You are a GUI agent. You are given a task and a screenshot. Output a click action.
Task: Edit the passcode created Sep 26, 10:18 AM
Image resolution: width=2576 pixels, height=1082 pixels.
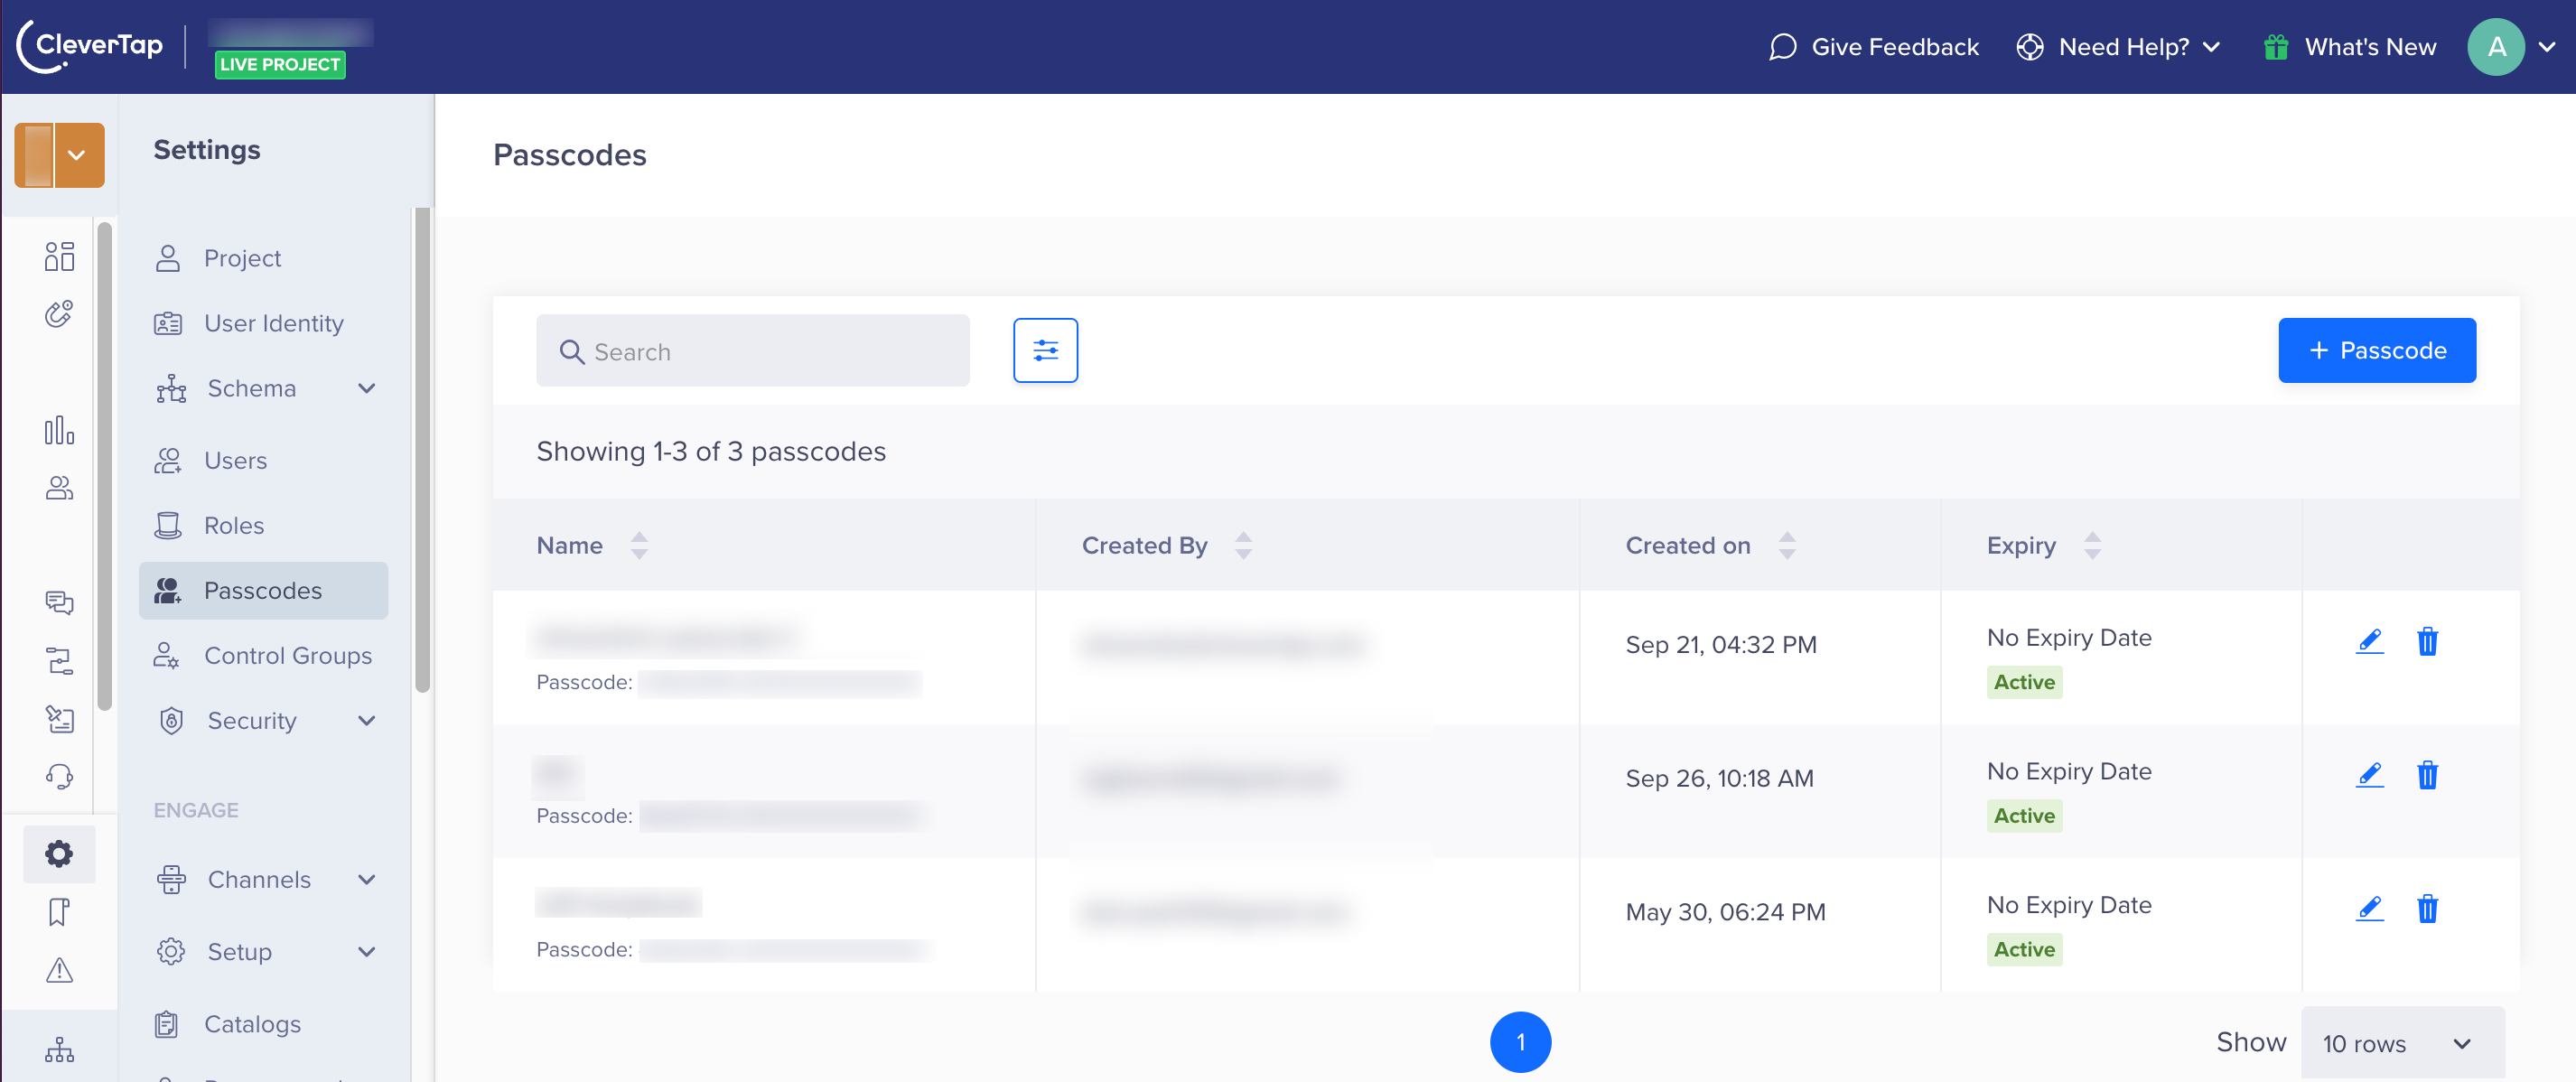[x=2369, y=775]
